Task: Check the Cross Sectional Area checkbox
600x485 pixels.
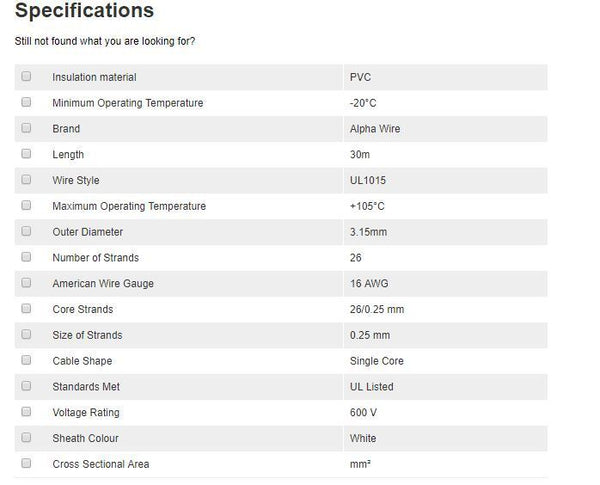Action: [26, 463]
